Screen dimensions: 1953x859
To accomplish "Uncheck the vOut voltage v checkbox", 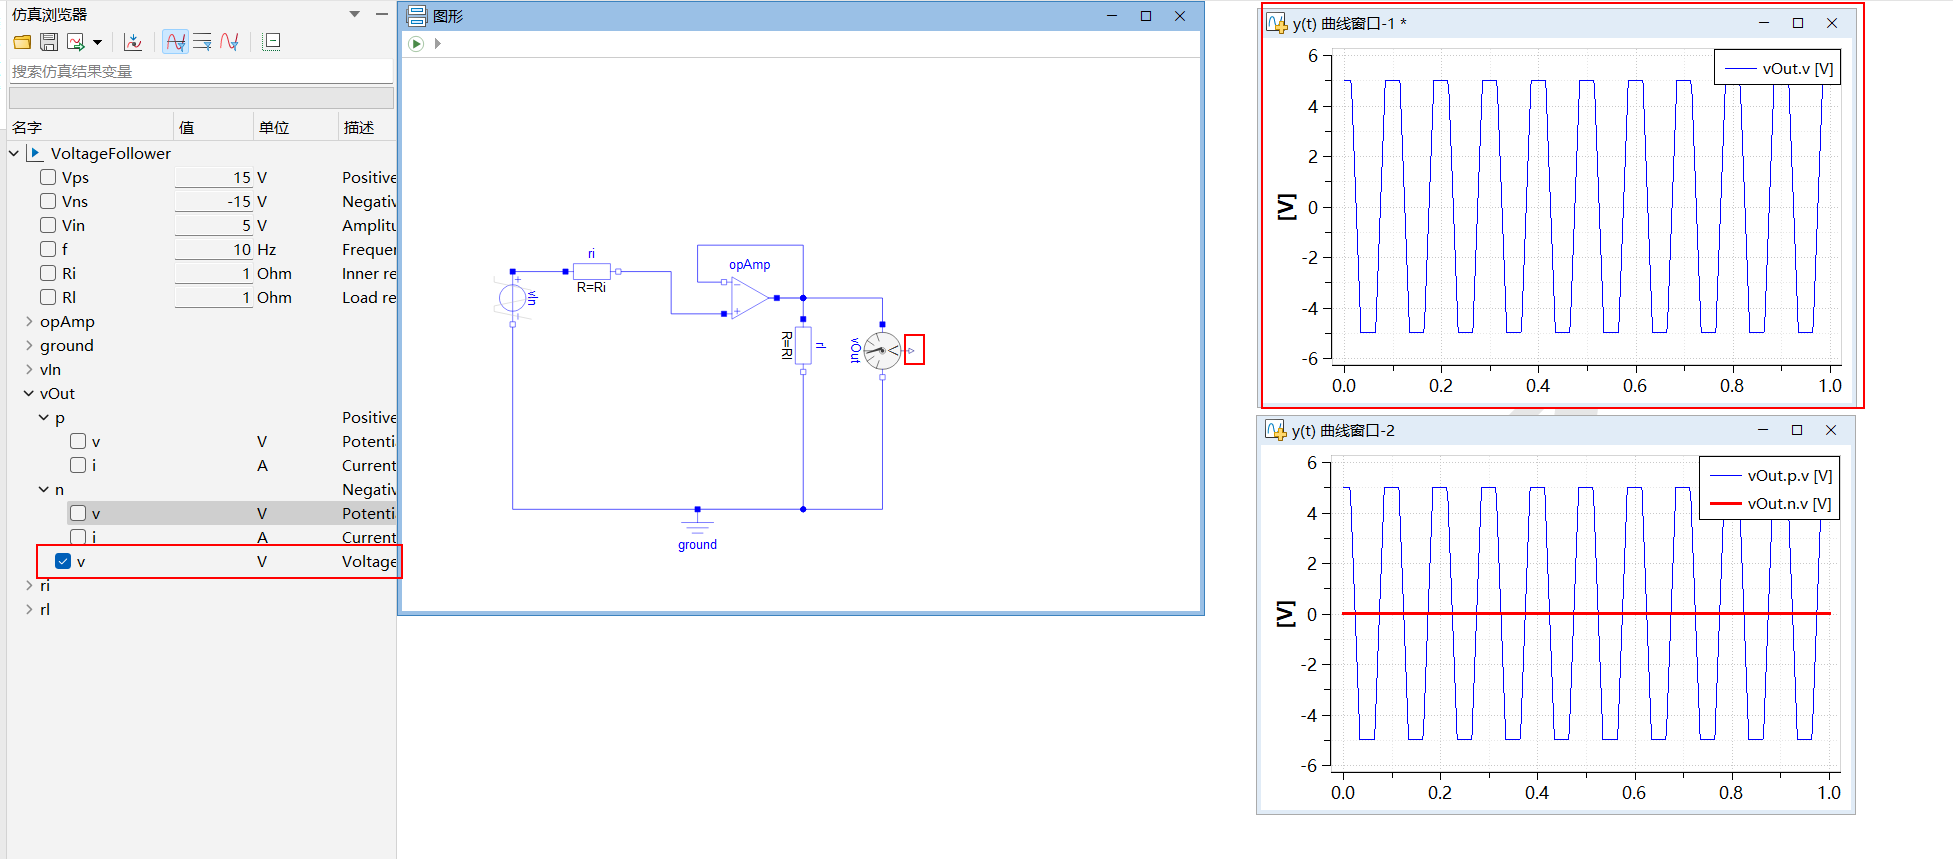I will tap(63, 561).
